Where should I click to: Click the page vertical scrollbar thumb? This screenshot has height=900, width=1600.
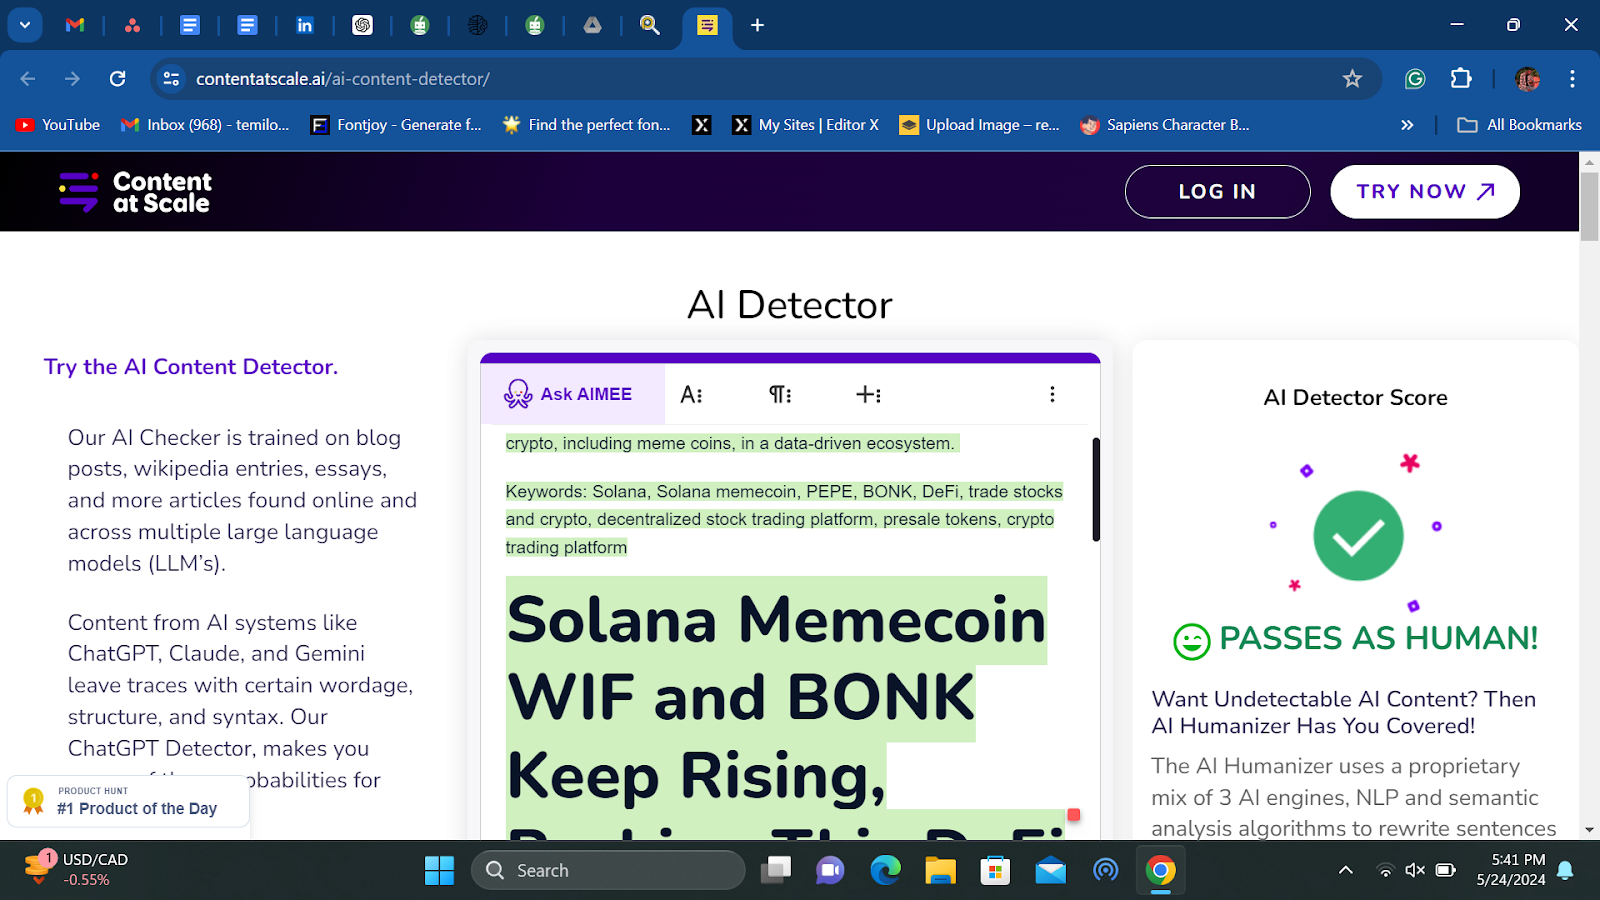(x=1589, y=206)
